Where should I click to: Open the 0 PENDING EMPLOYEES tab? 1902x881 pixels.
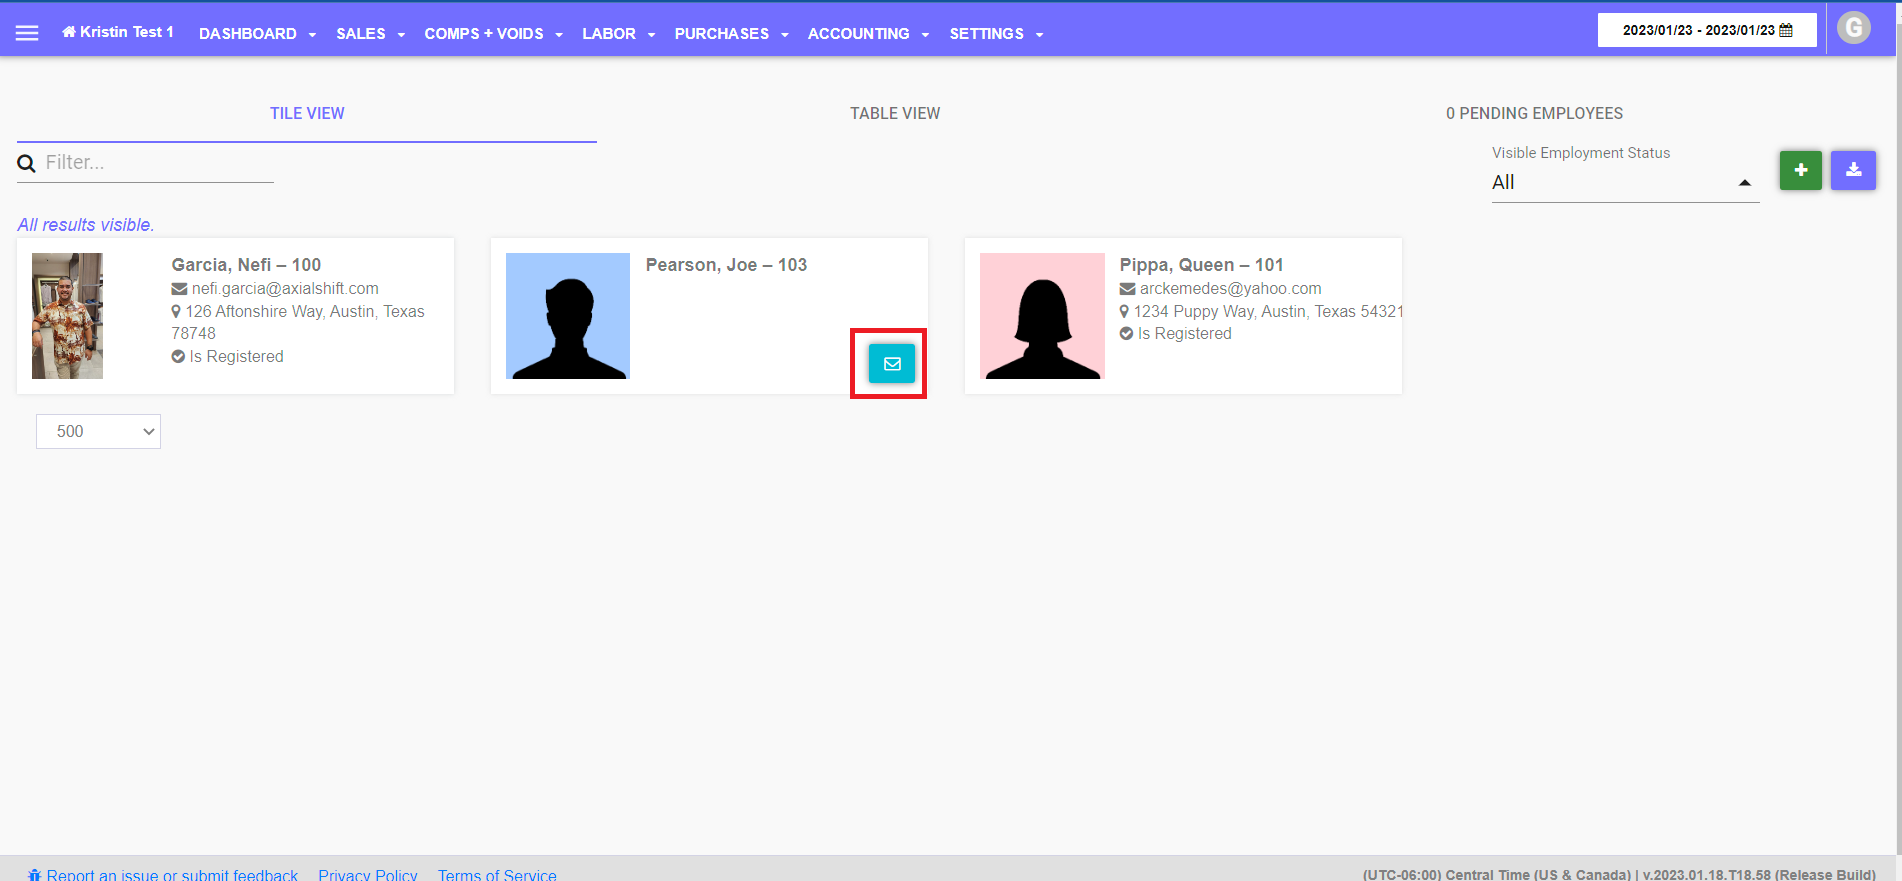1534,114
